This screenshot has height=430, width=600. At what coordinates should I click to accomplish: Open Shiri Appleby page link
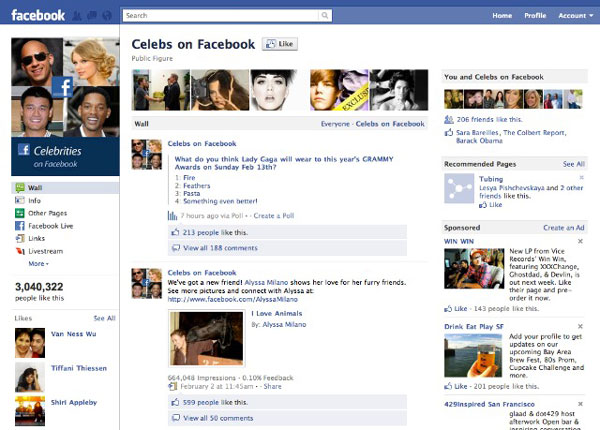tap(74, 402)
